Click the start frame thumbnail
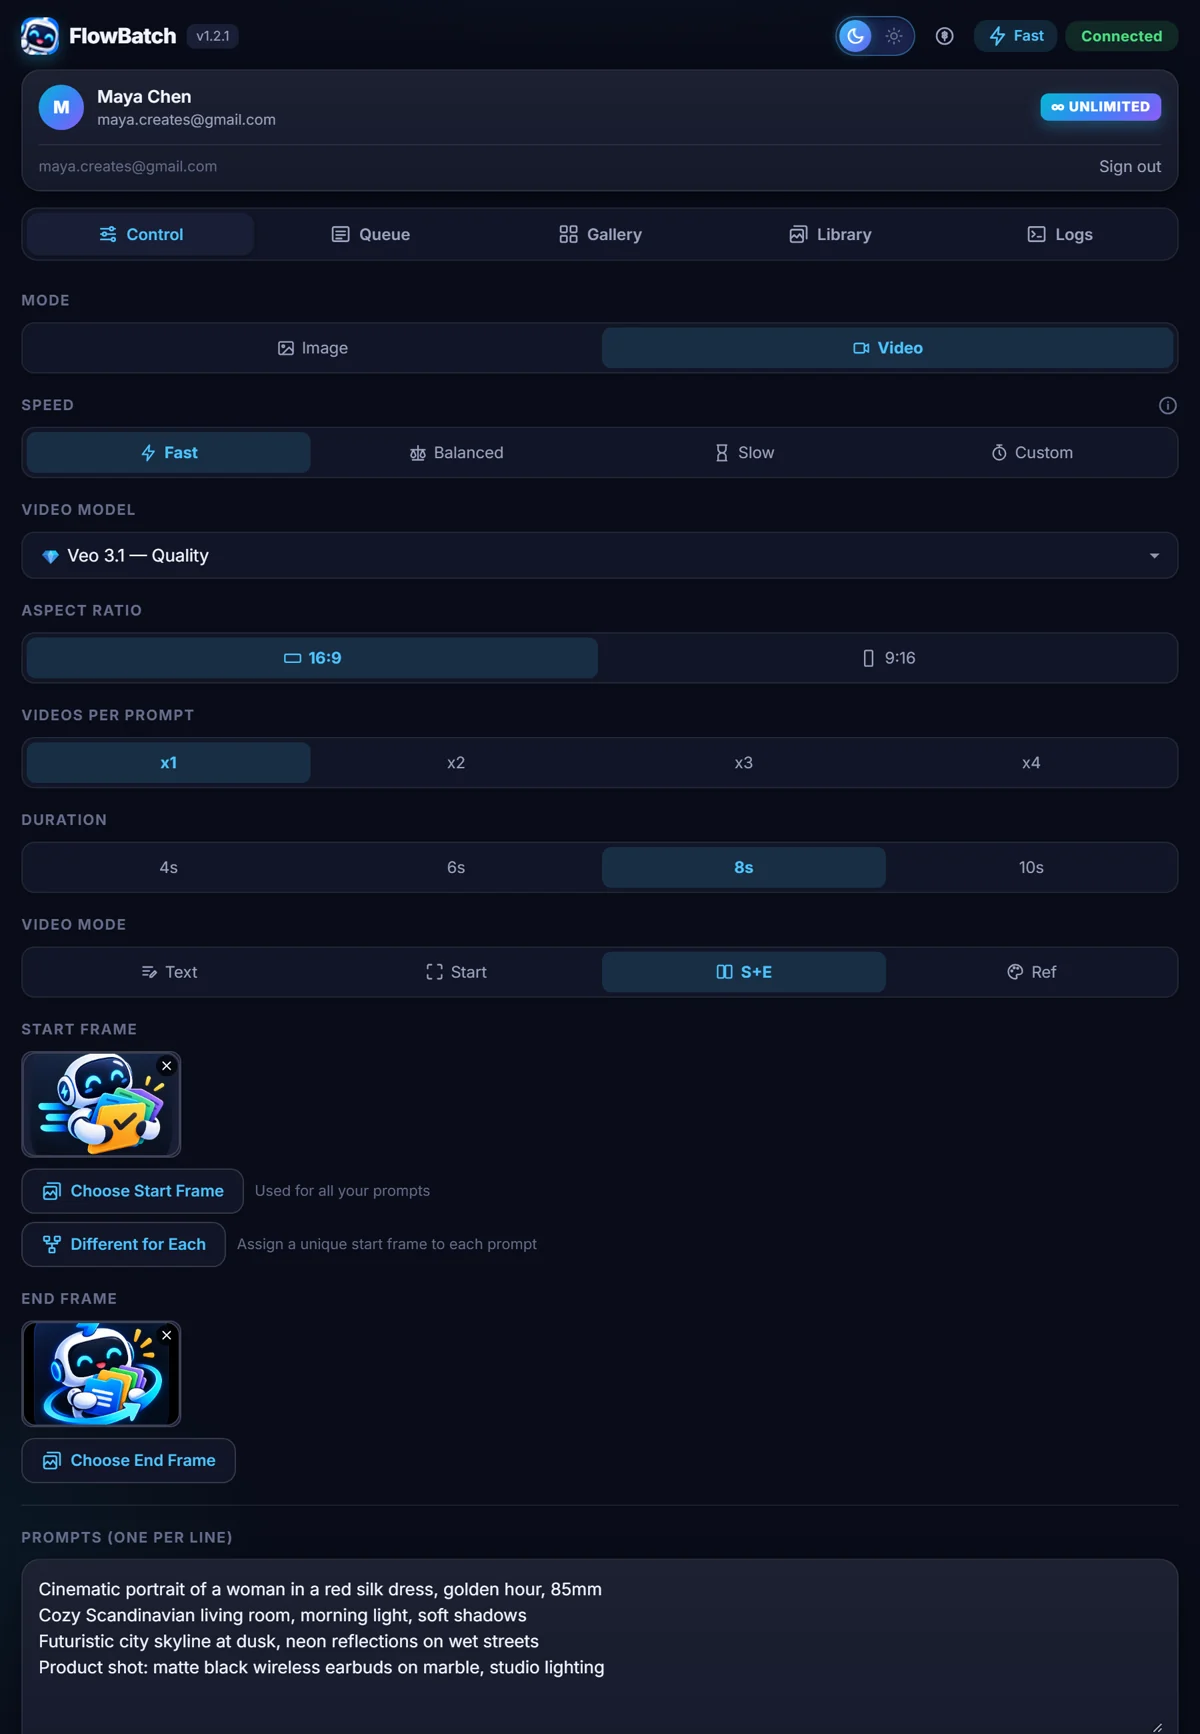1200x1734 pixels. coord(101,1104)
